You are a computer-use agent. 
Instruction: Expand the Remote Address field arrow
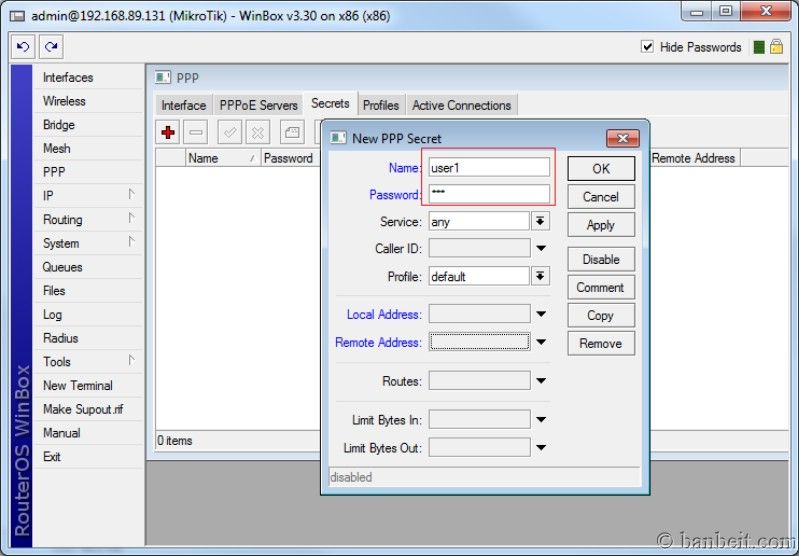click(x=541, y=342)
